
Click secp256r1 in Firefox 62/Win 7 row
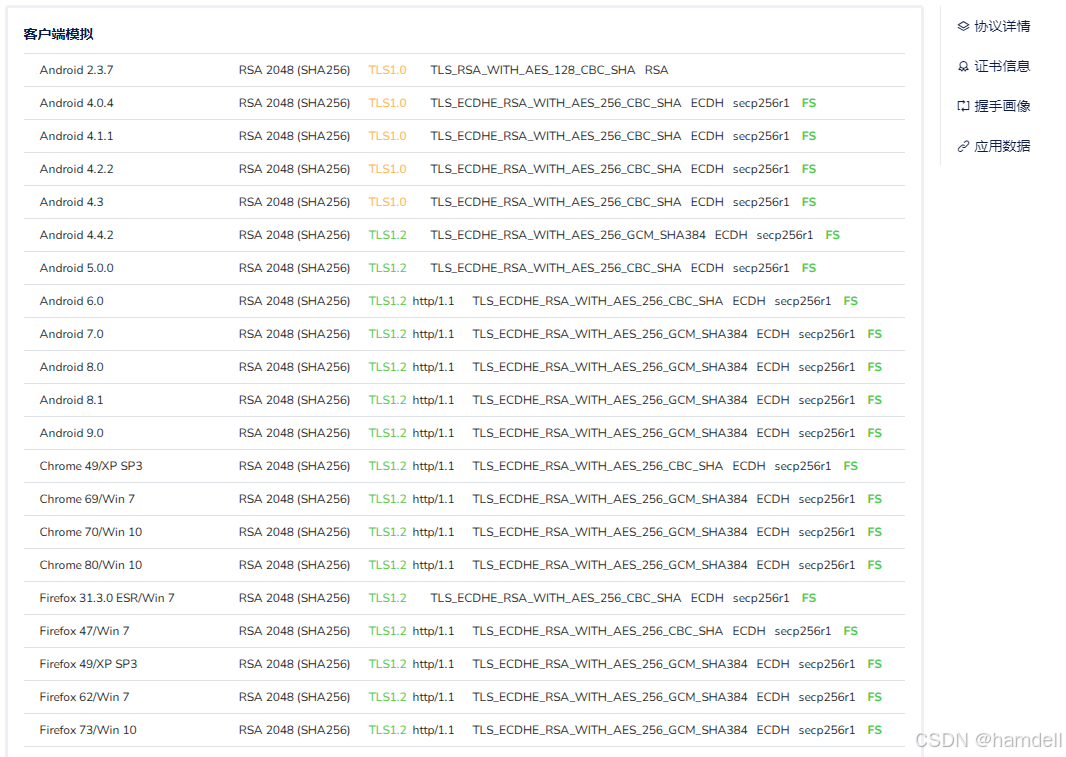click(827, 697)
